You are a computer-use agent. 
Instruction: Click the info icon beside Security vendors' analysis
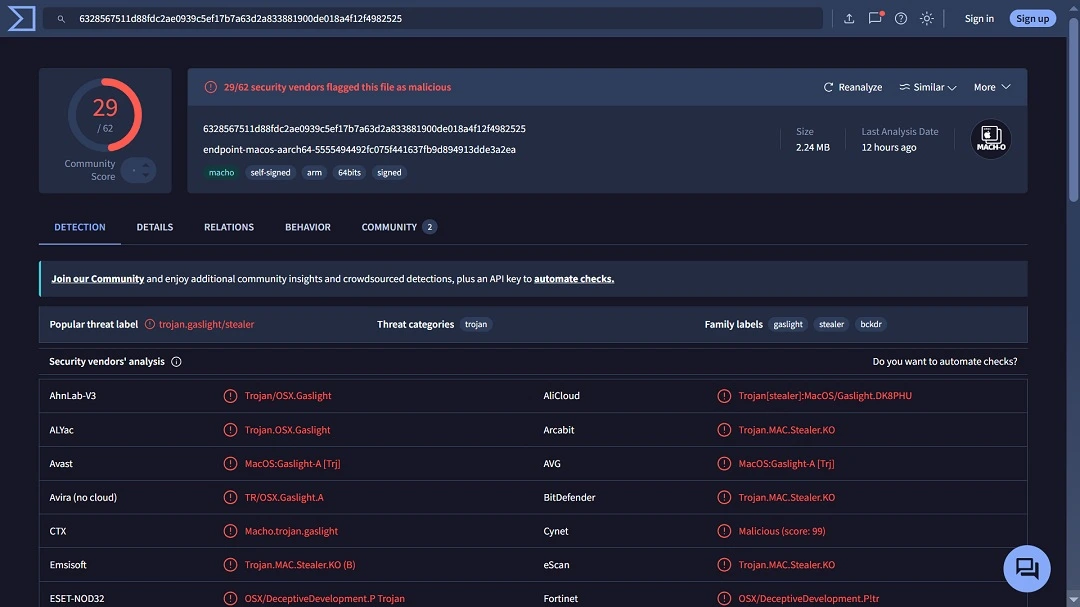tap(176, 362)
